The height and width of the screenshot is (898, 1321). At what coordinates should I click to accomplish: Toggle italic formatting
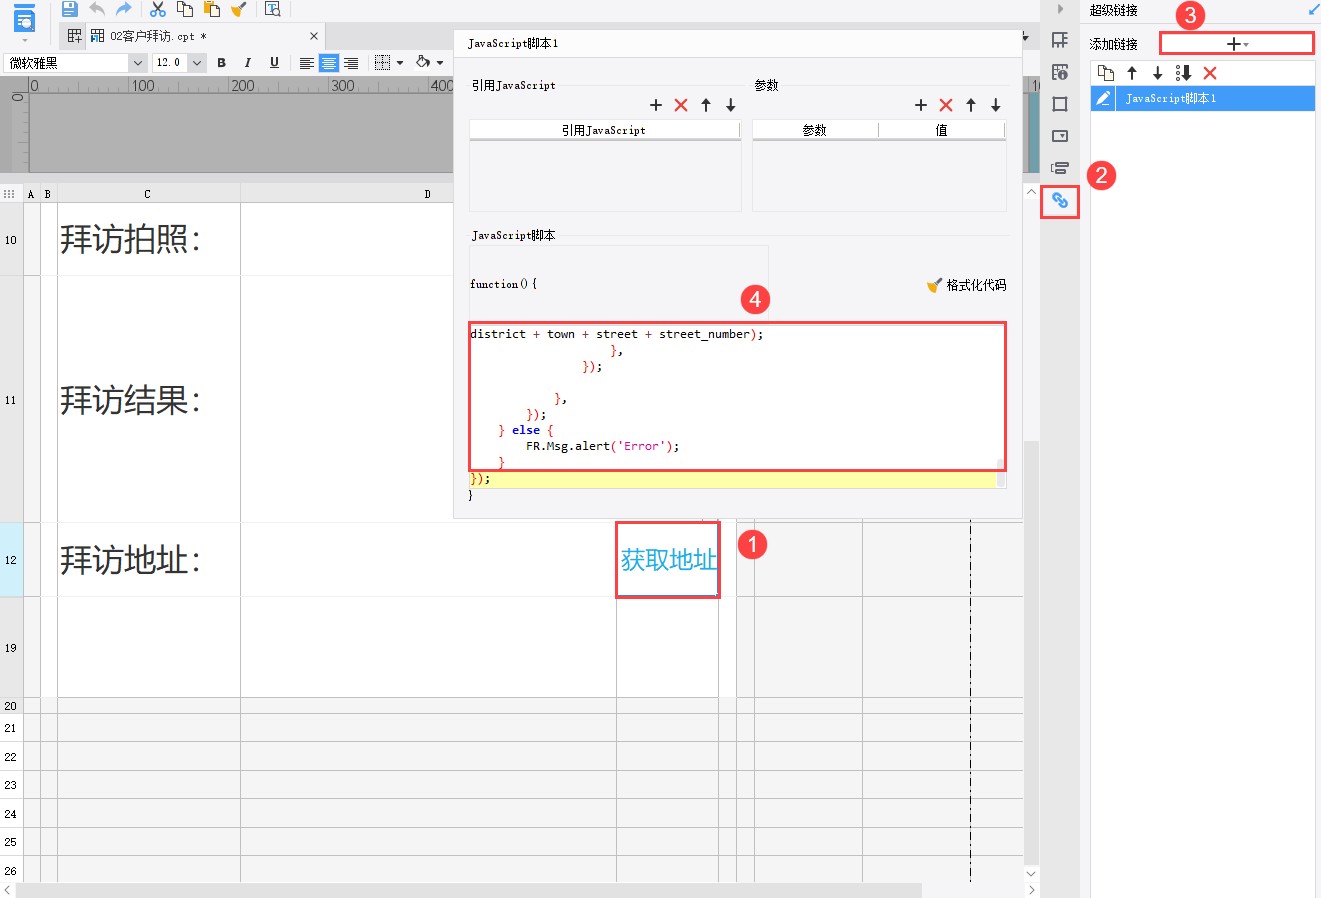[248, 63]
